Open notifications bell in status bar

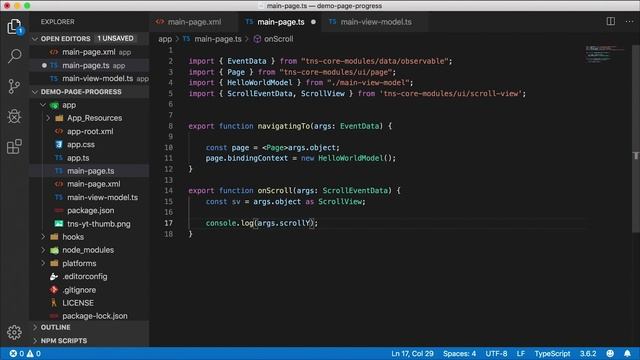pyautogui.click(x=627, y=353)
